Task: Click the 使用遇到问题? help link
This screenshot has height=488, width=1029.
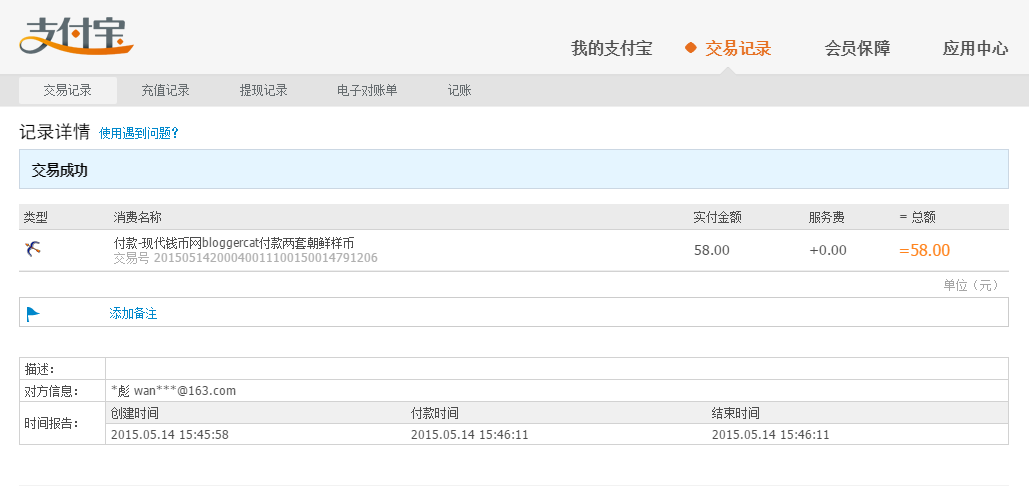Action: tap(139, 133)
